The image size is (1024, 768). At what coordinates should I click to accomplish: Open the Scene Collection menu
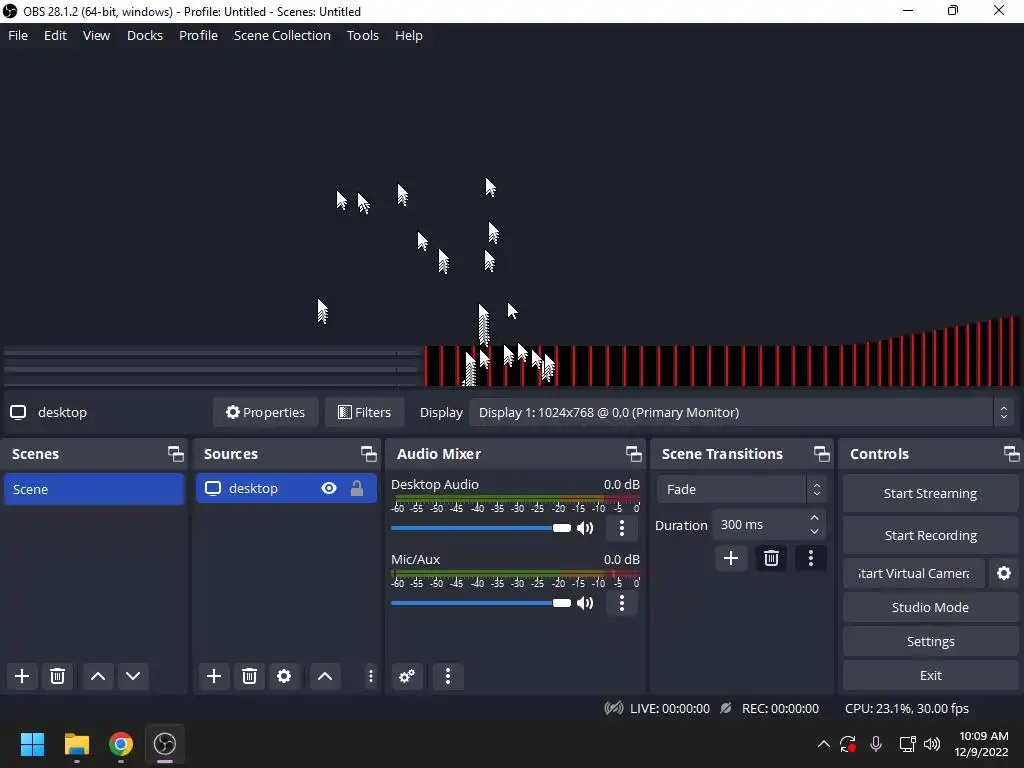tap(282, 35)
